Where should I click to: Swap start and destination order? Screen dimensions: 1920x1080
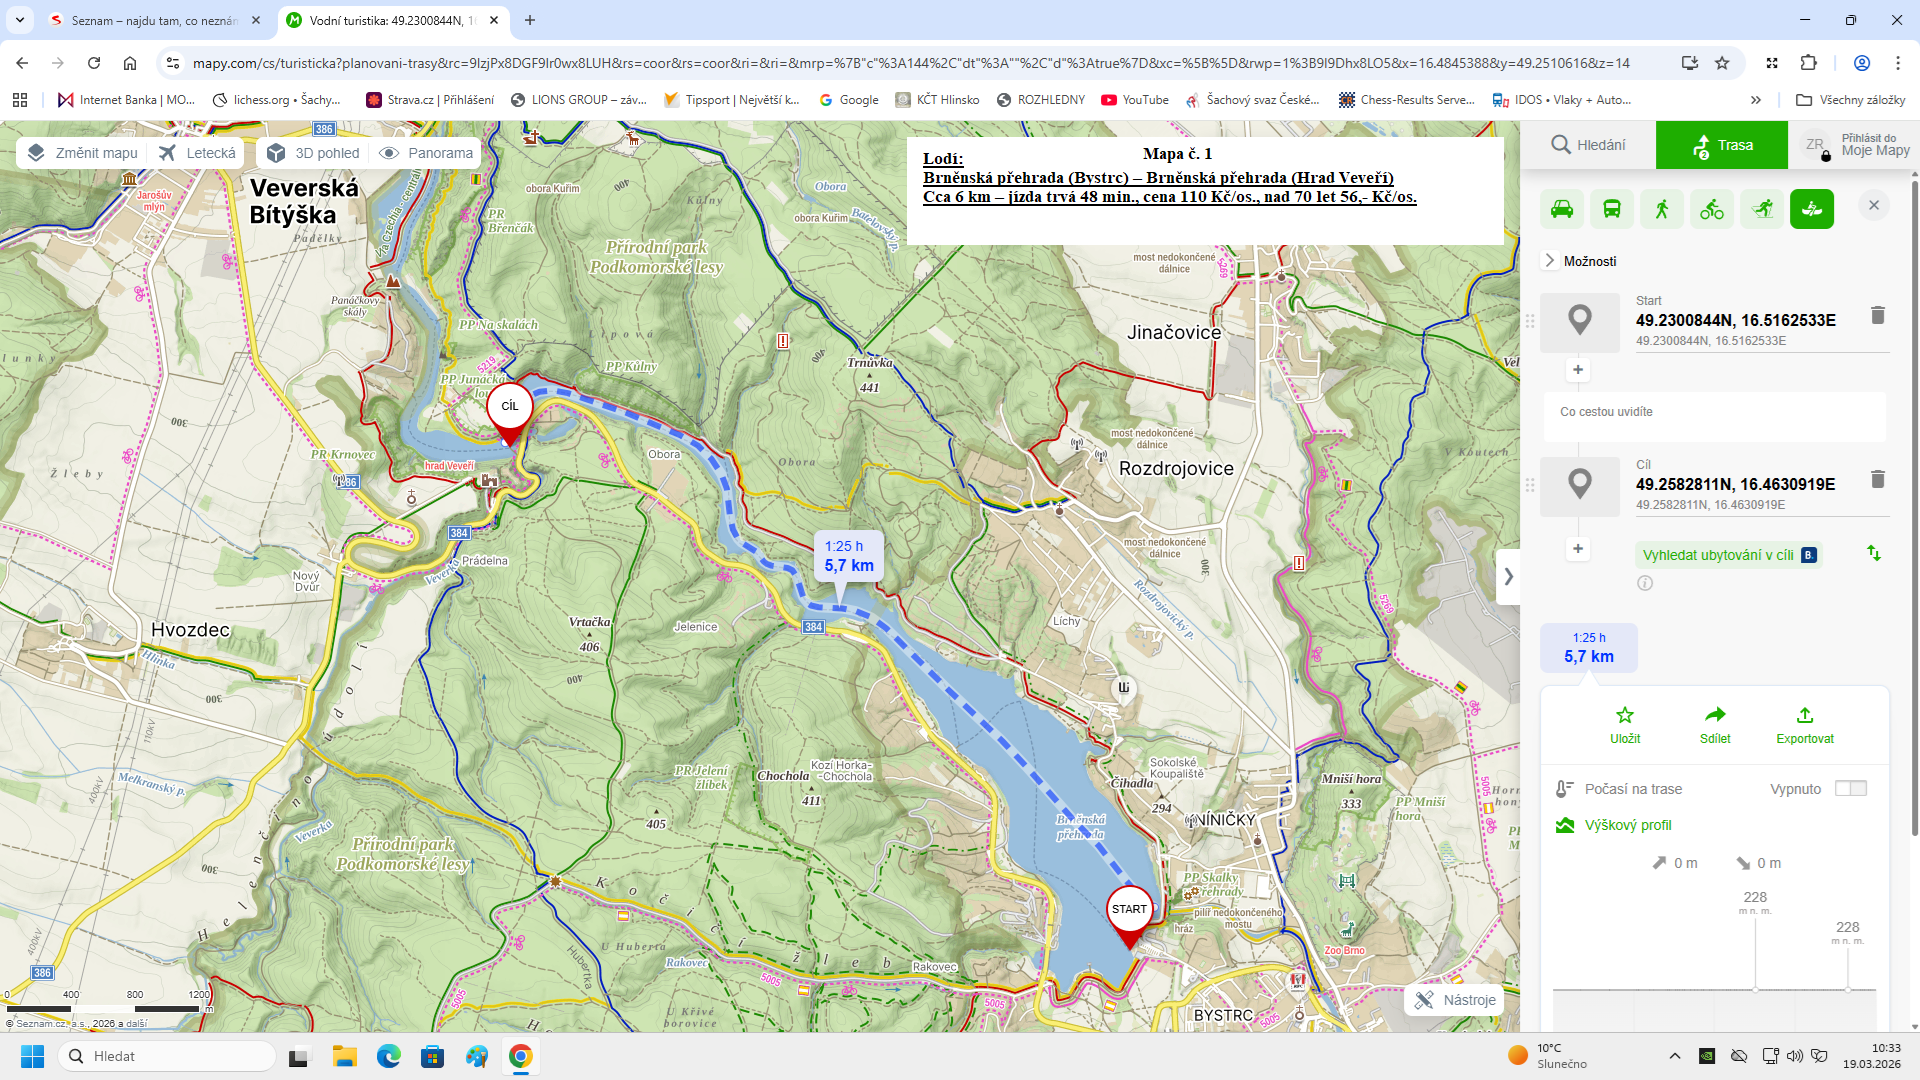1874,553
